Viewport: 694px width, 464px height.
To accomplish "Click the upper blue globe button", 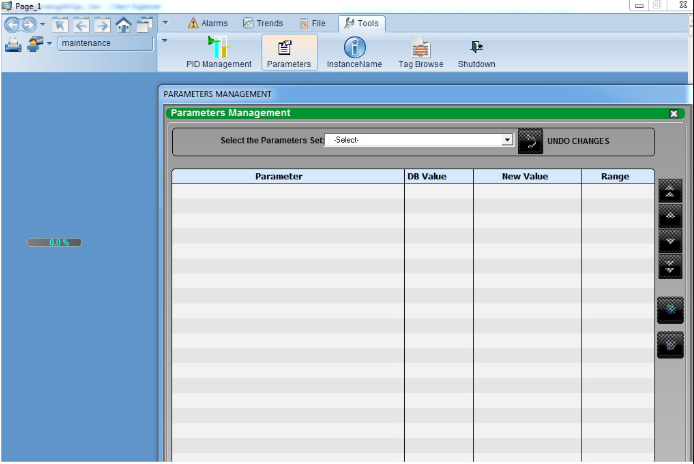I will pyautogui.click(x=670, y=310).
